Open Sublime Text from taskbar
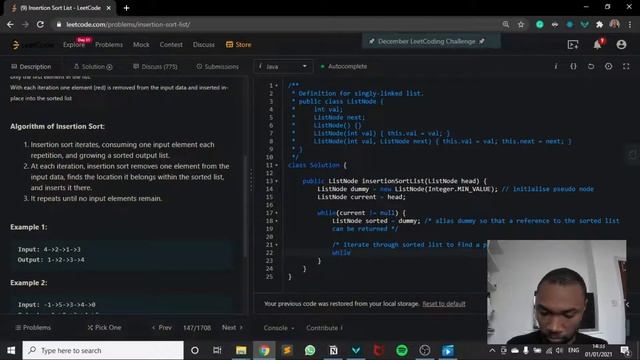The image size is (640, 360). tap(287, 350)
